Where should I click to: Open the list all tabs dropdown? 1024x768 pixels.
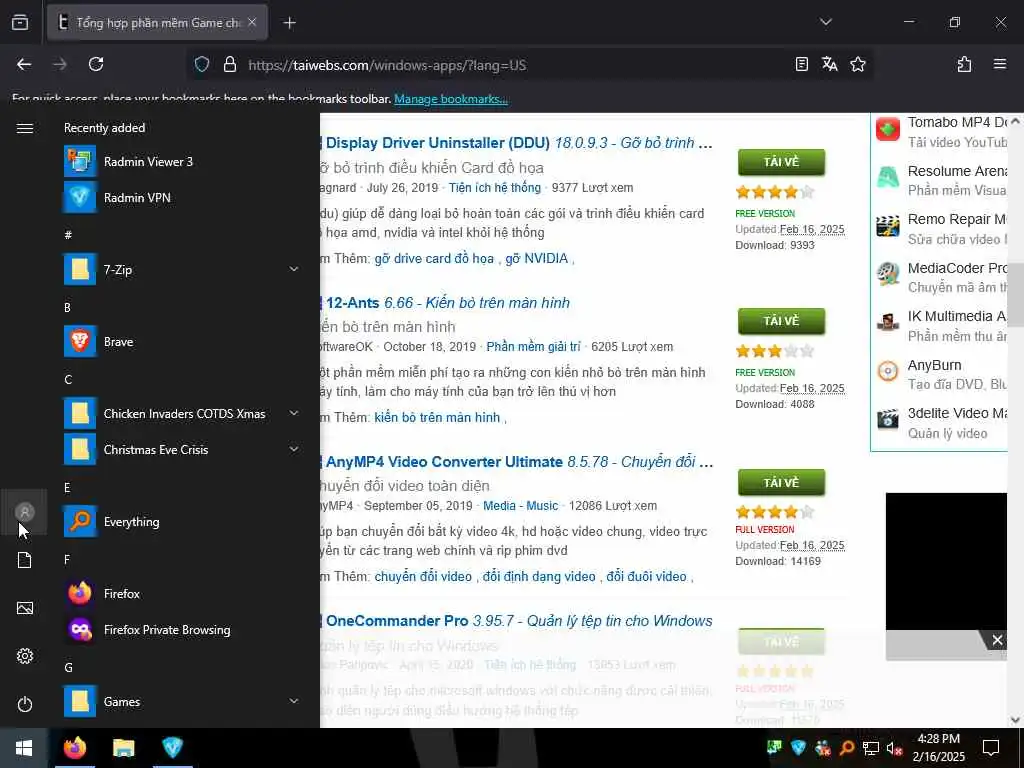click(825, 22)
